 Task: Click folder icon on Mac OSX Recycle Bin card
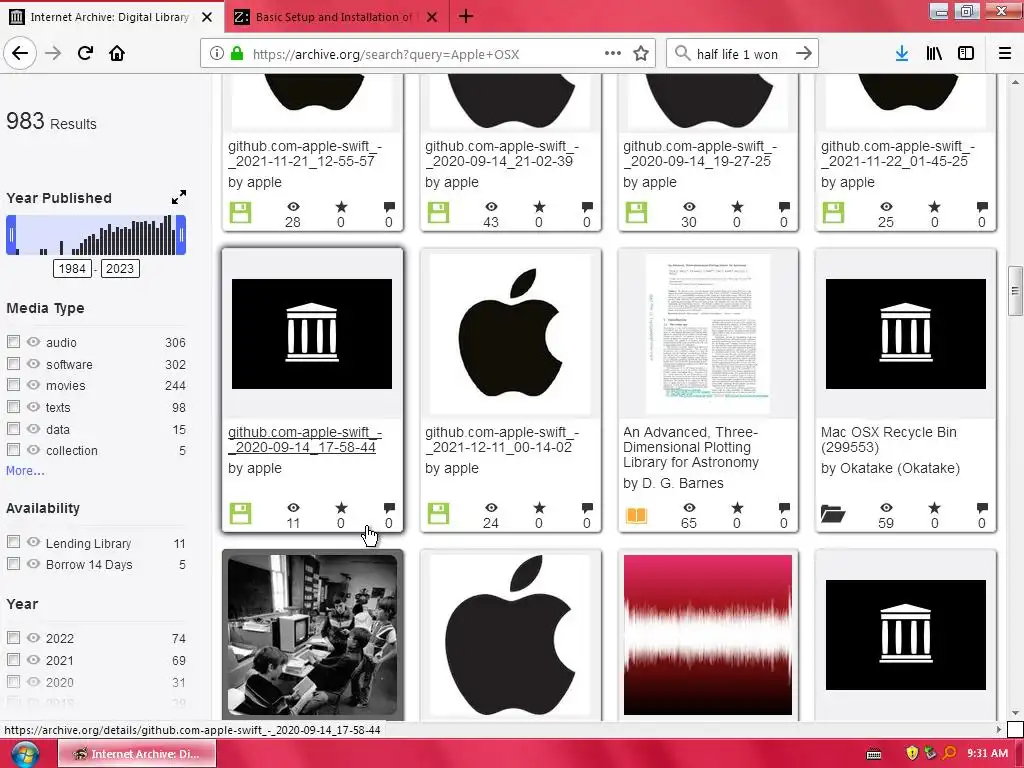(833, 514)
